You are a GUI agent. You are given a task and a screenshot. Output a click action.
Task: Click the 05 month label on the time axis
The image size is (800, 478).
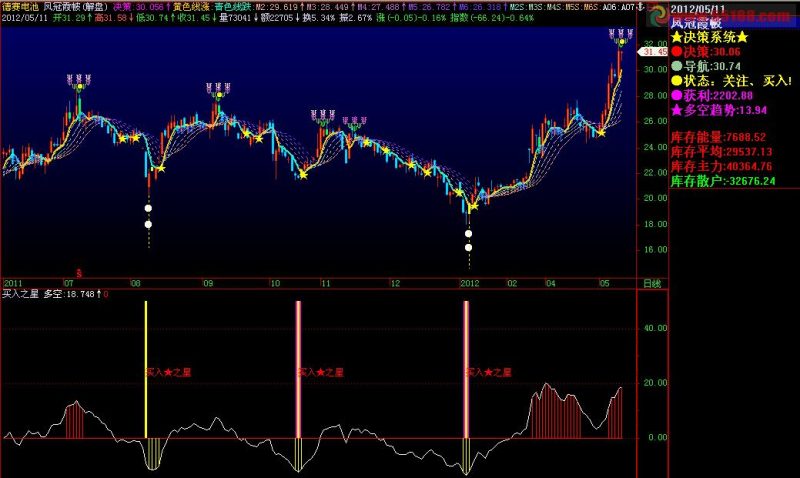(x=604, y=283)
